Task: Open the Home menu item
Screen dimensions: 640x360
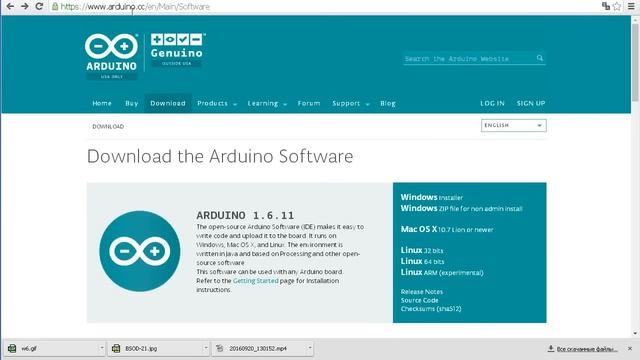Action: [x=102, y=103]
